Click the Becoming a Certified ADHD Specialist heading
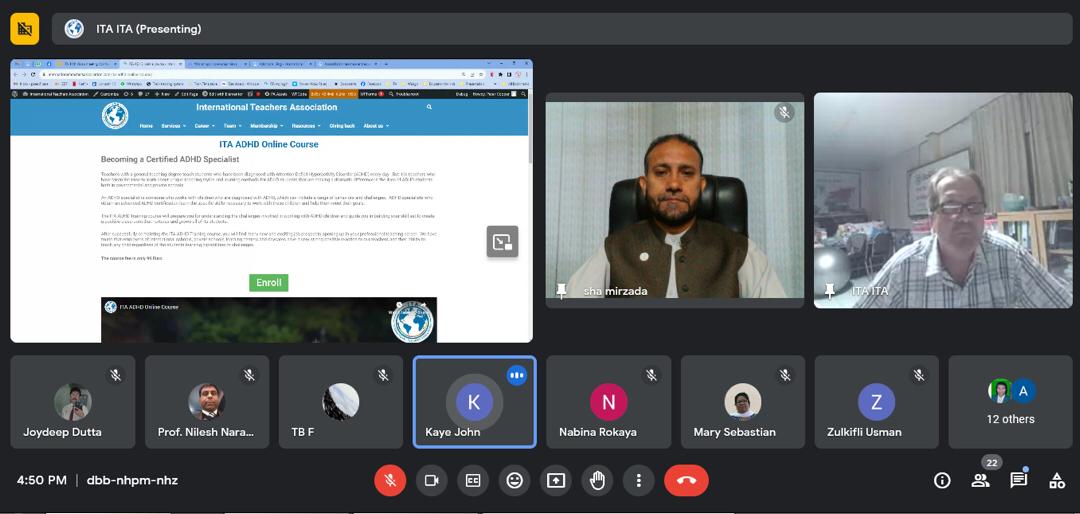 point(169,159)
